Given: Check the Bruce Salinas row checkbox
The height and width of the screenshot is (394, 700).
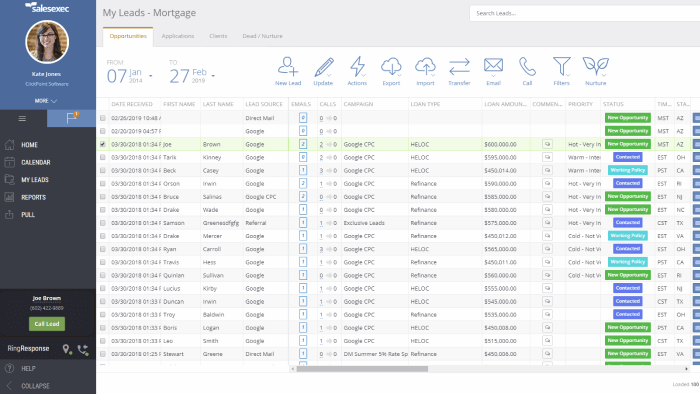Looking at the screenshot, I should coord(103,197).
